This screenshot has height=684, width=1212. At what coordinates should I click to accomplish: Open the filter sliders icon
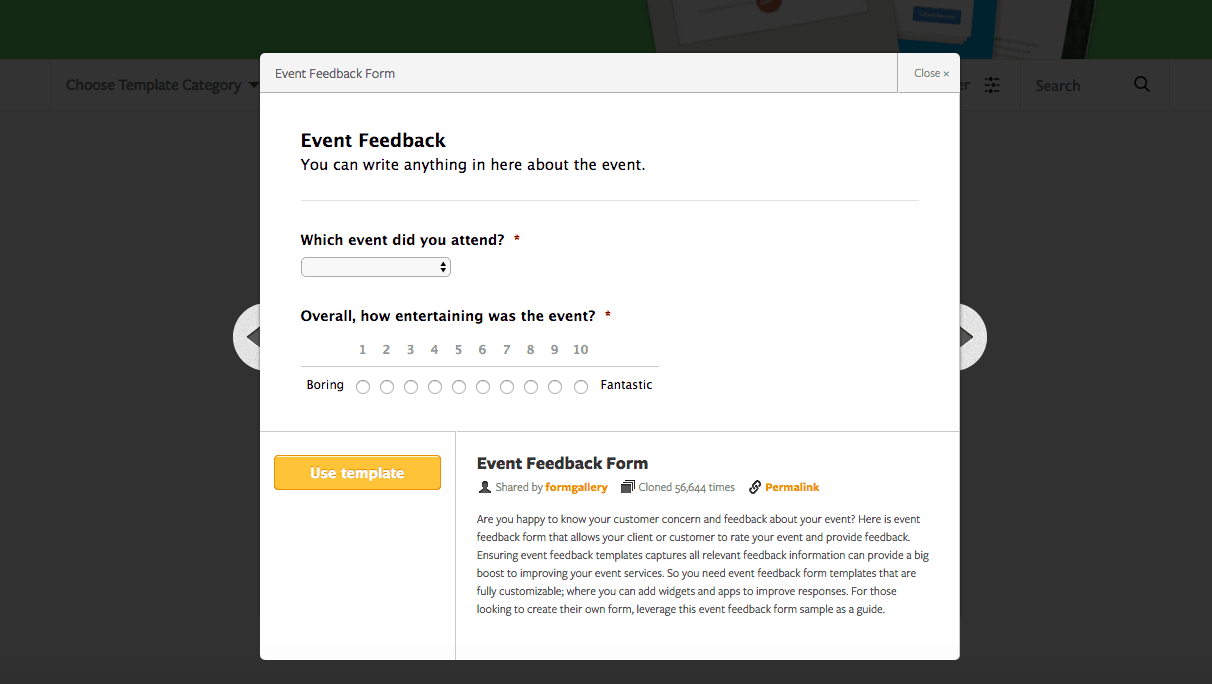point(992,85)
